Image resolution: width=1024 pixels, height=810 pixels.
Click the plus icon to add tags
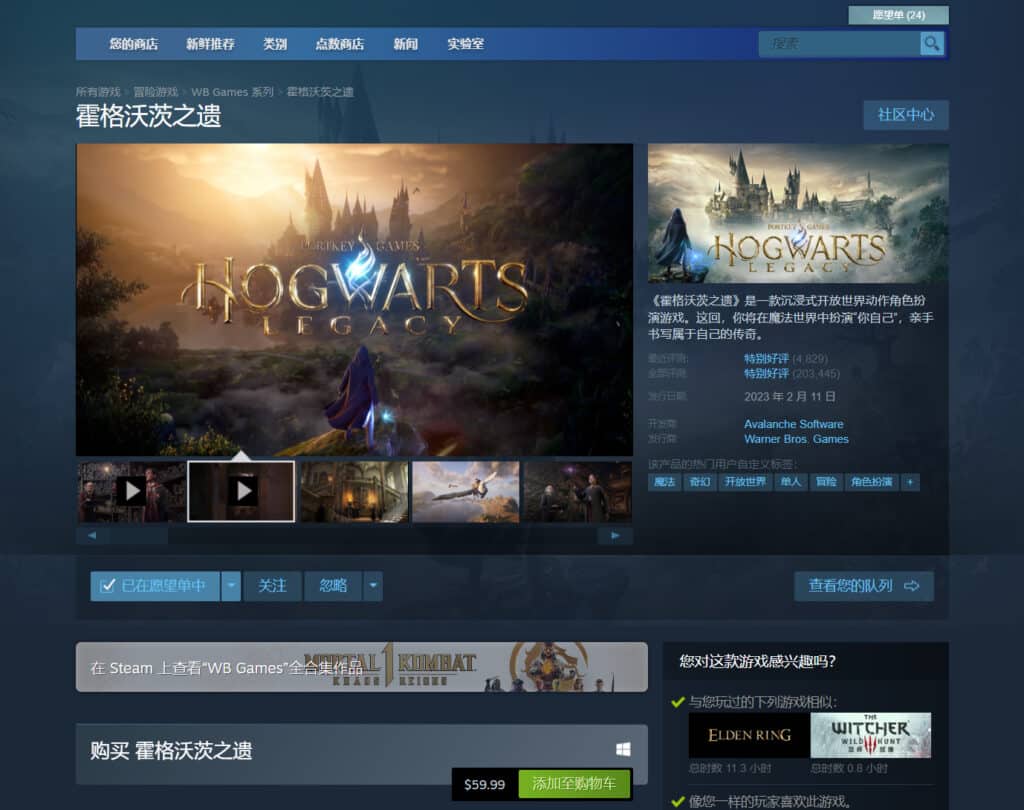click(910, 482)
